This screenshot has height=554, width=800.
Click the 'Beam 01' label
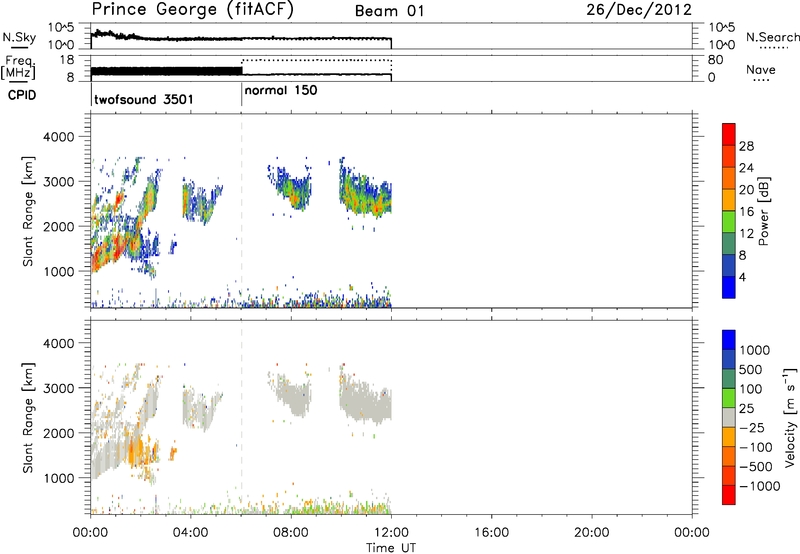tap(389, 11)
